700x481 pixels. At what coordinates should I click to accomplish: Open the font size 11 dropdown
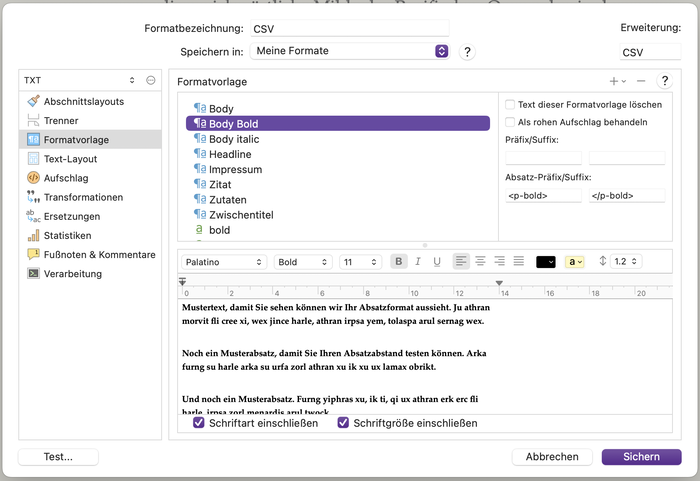coord(360,262)
